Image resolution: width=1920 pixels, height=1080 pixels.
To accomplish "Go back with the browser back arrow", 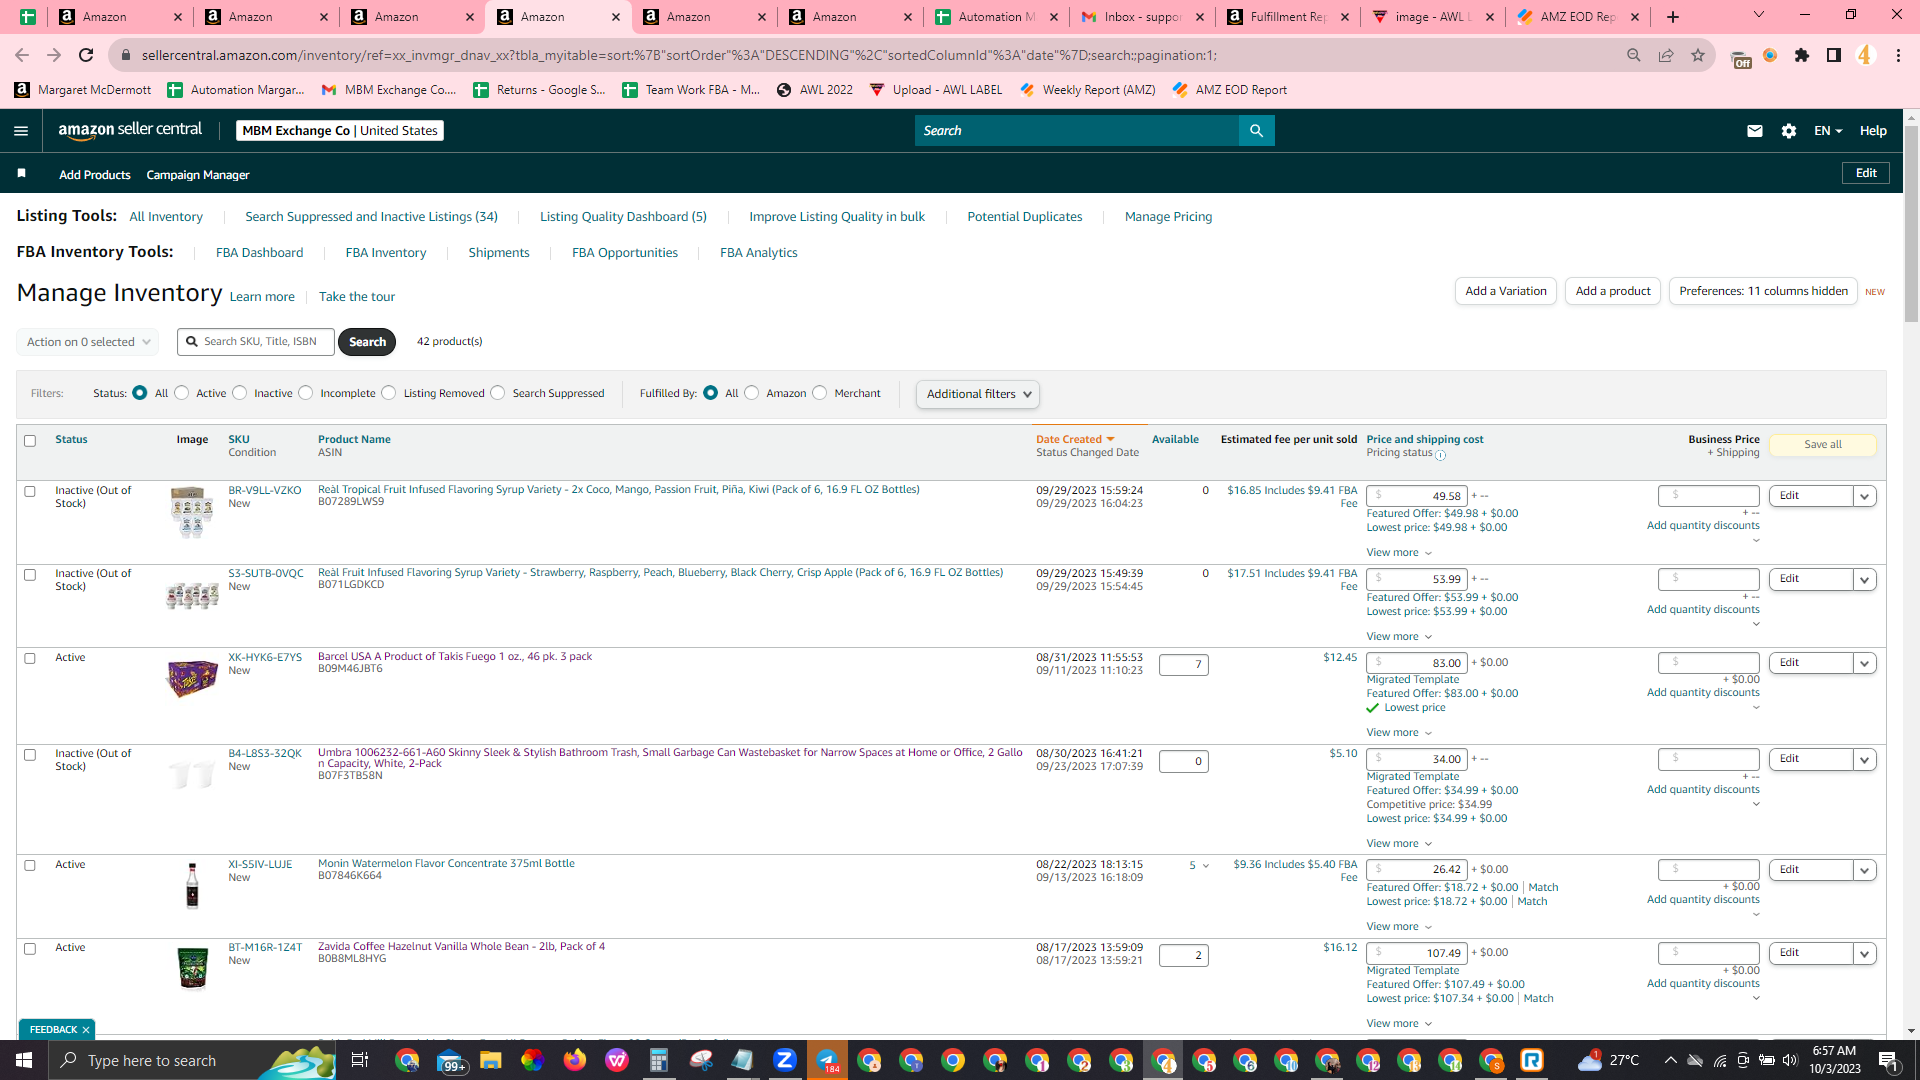I will pyautogui.click(x=22, y=55).
